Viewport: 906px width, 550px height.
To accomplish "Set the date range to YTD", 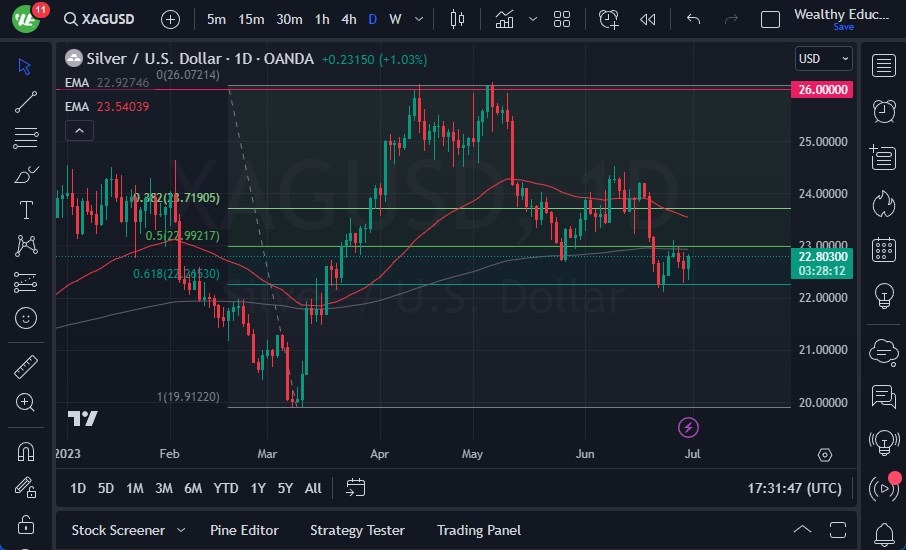I will point(226,488).
